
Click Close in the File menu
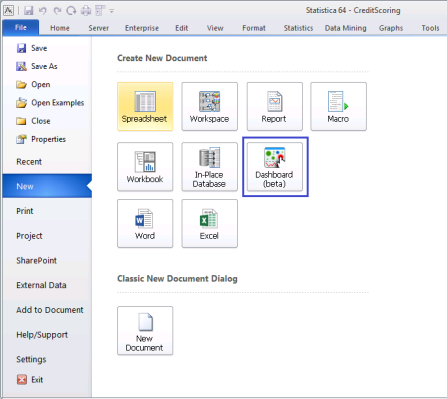click(33, 121)
